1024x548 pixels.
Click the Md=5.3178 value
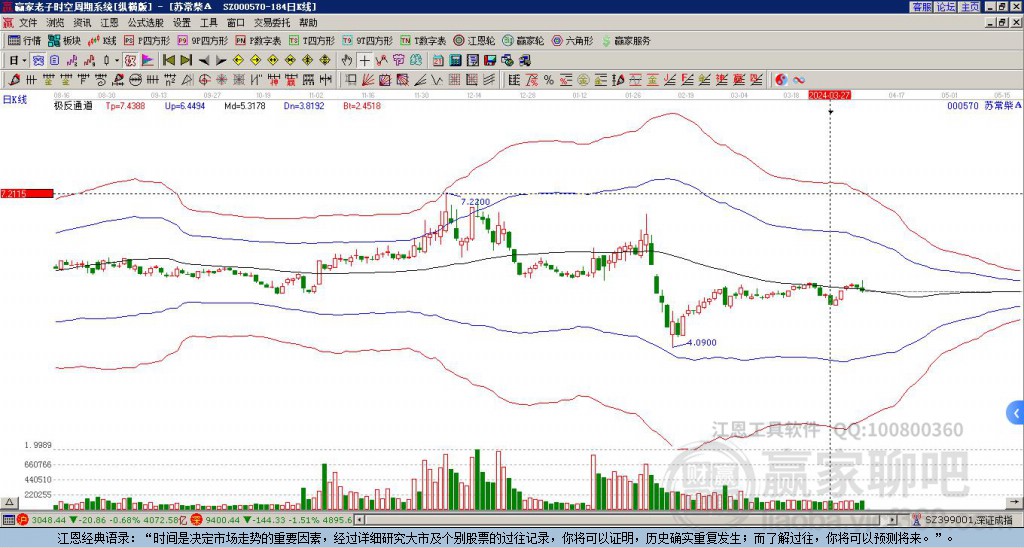pos(244,105)
